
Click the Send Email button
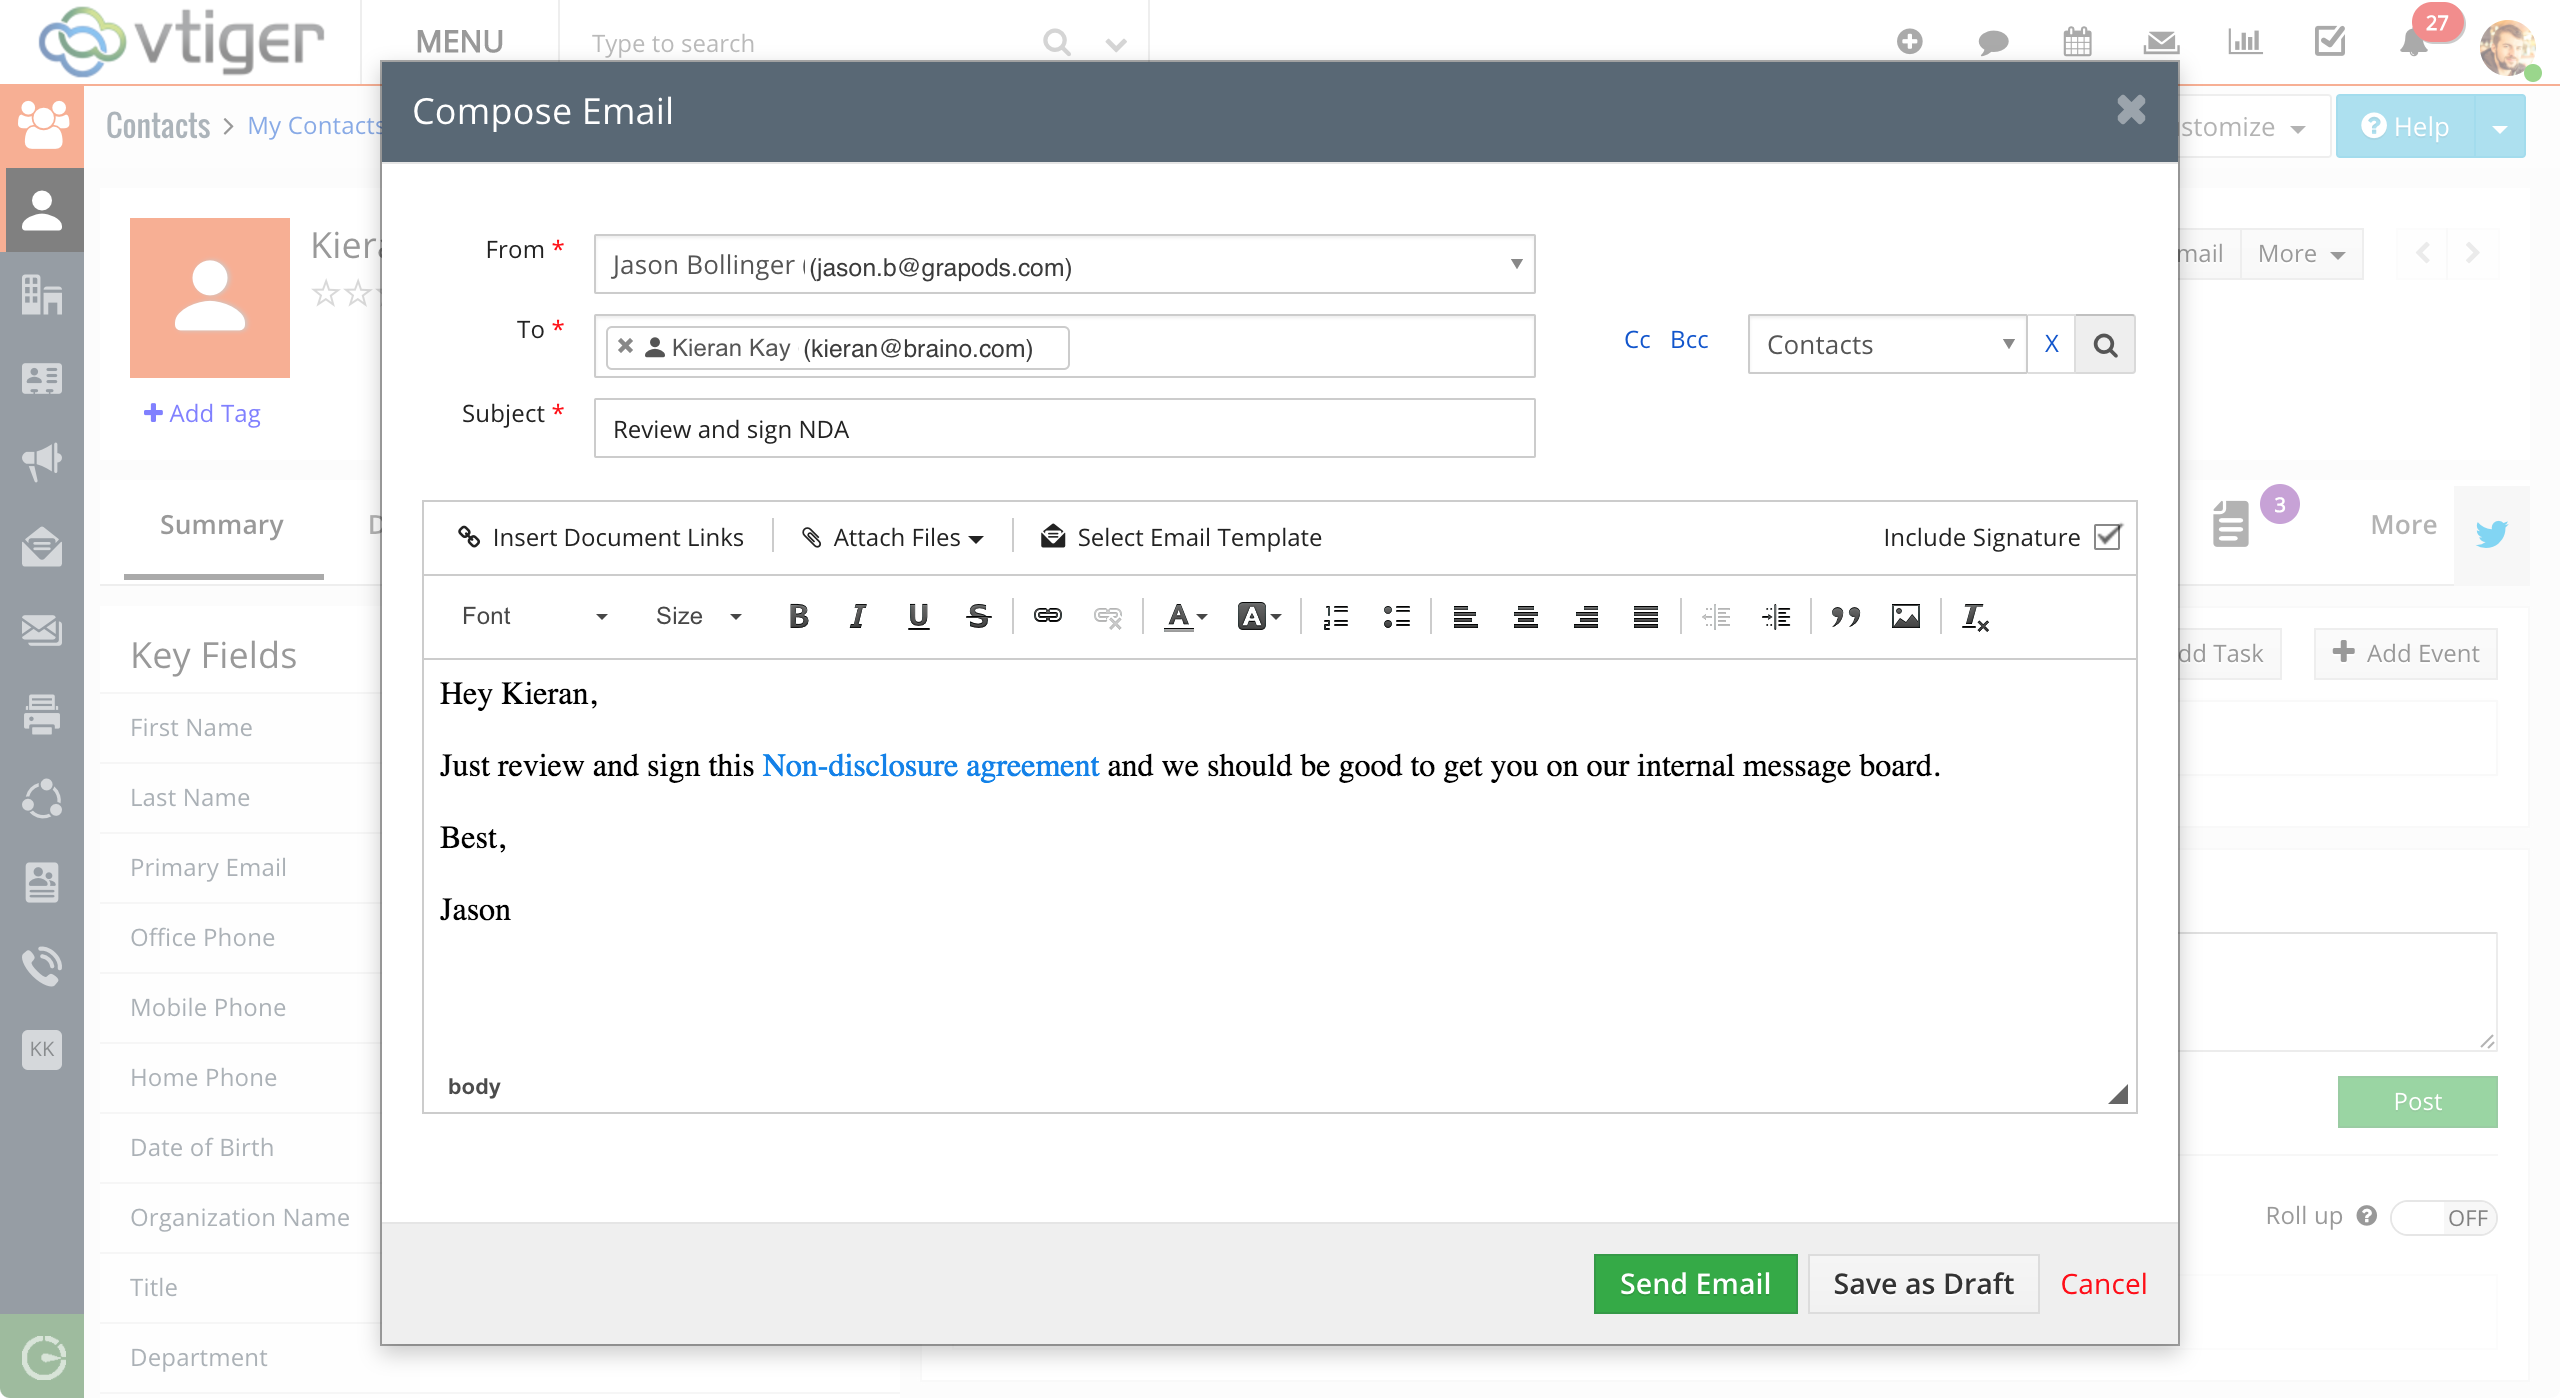(1695, 1283)
